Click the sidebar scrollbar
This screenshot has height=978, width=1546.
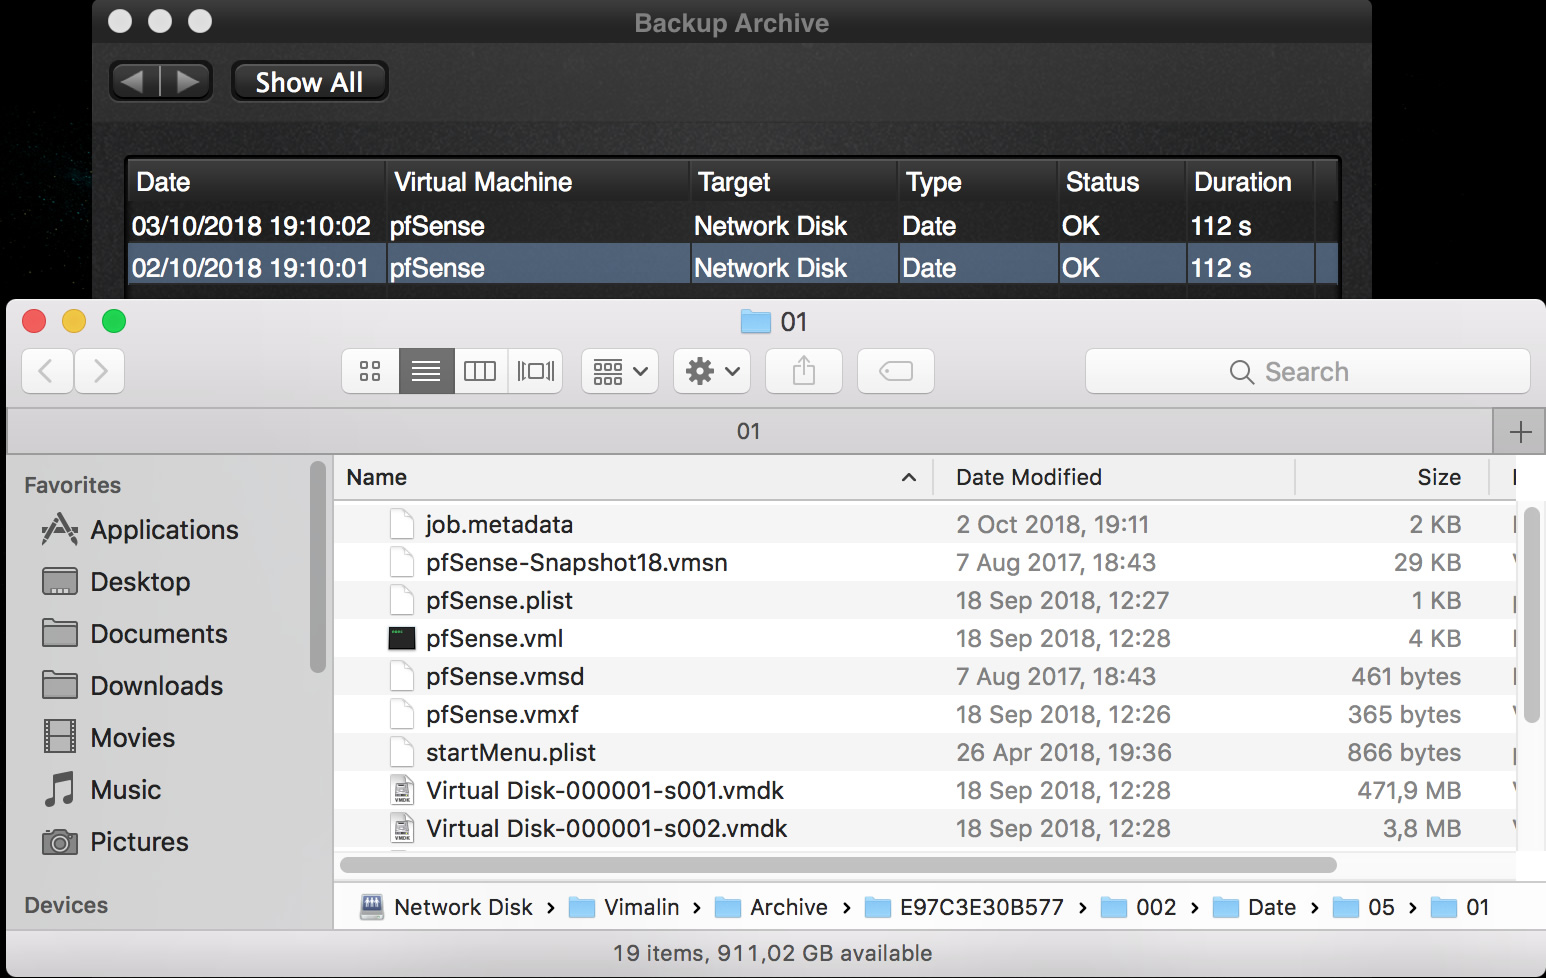tap(318, 566)
